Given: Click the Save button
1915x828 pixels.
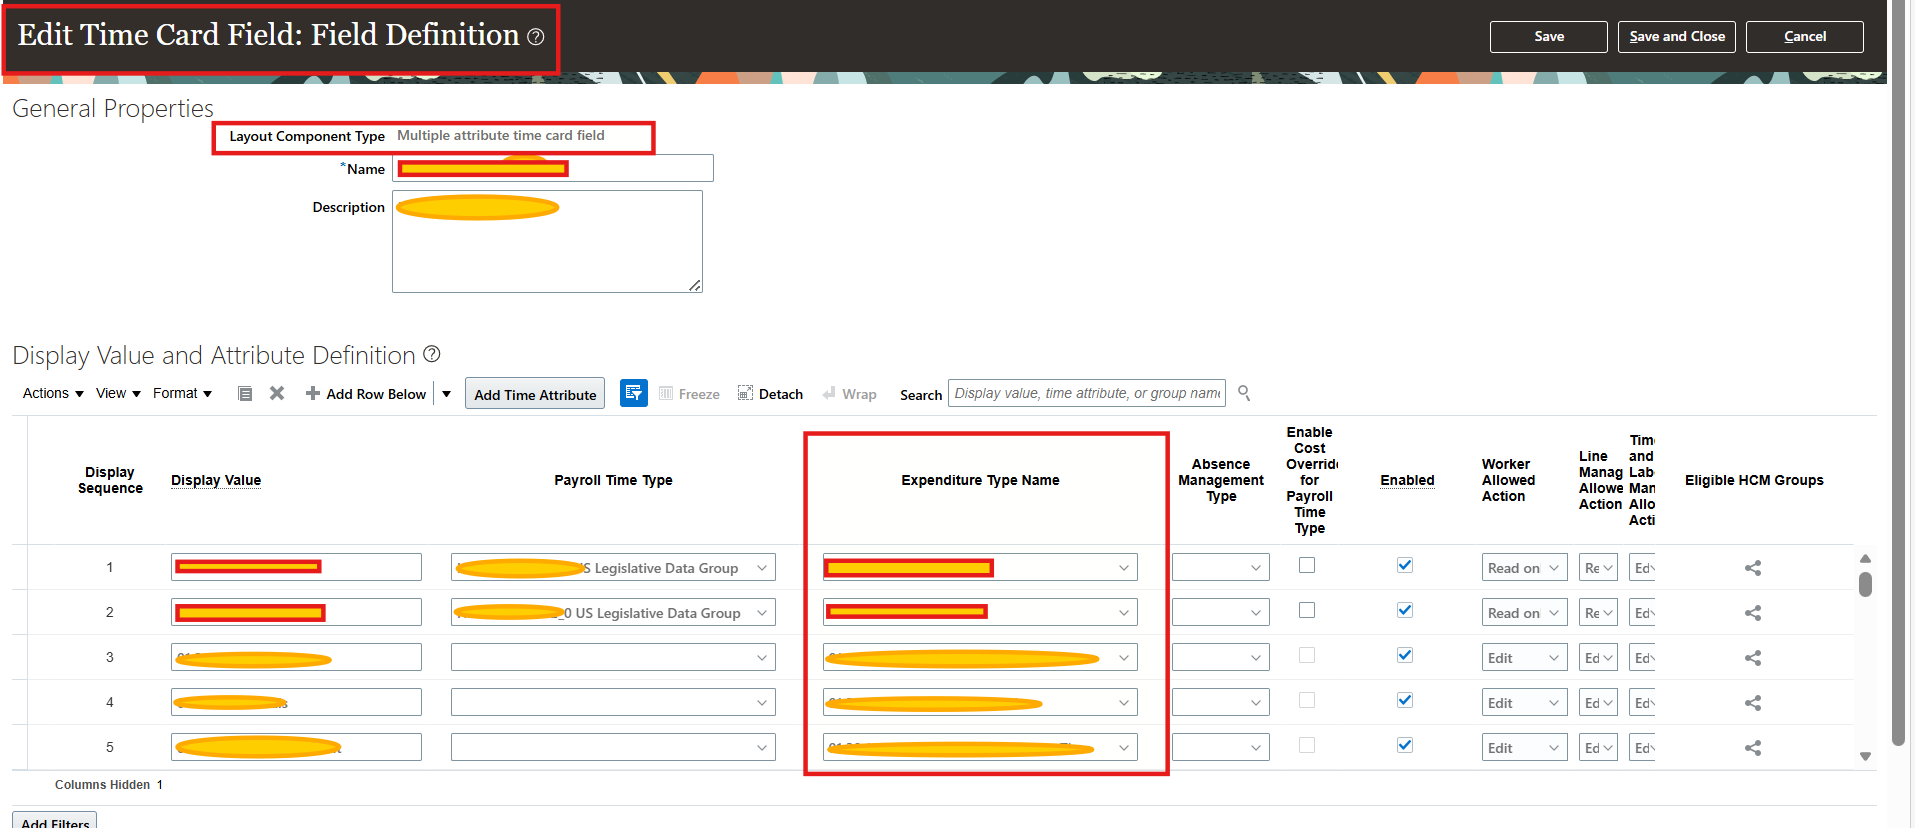Looking at the screenshot, I should click(1549, 37).
